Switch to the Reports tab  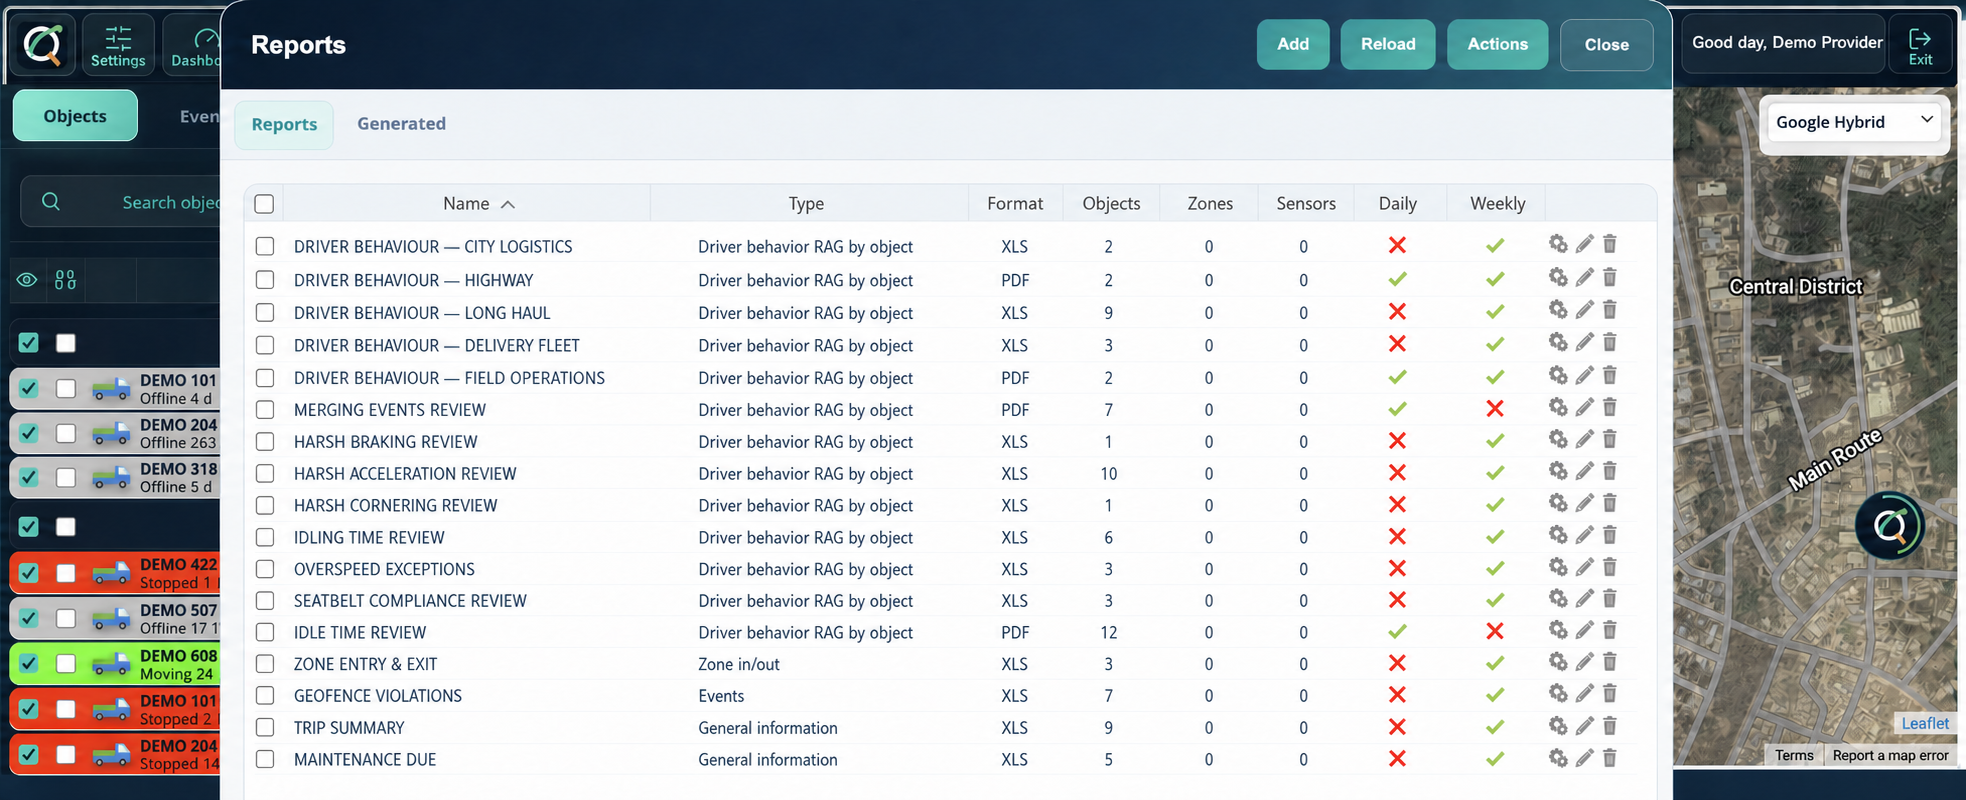284,124
